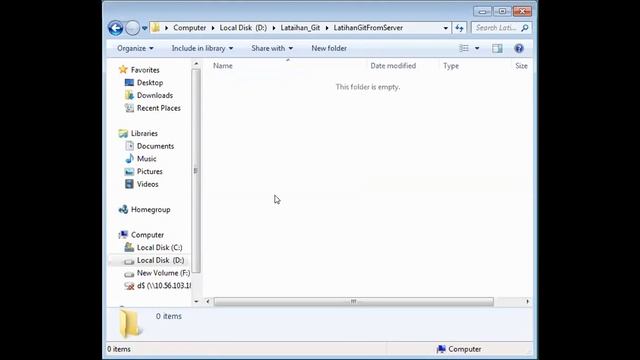The width and height of the screenshot is (640, 360).
Task: Click the New folder button
Action: 329,48
